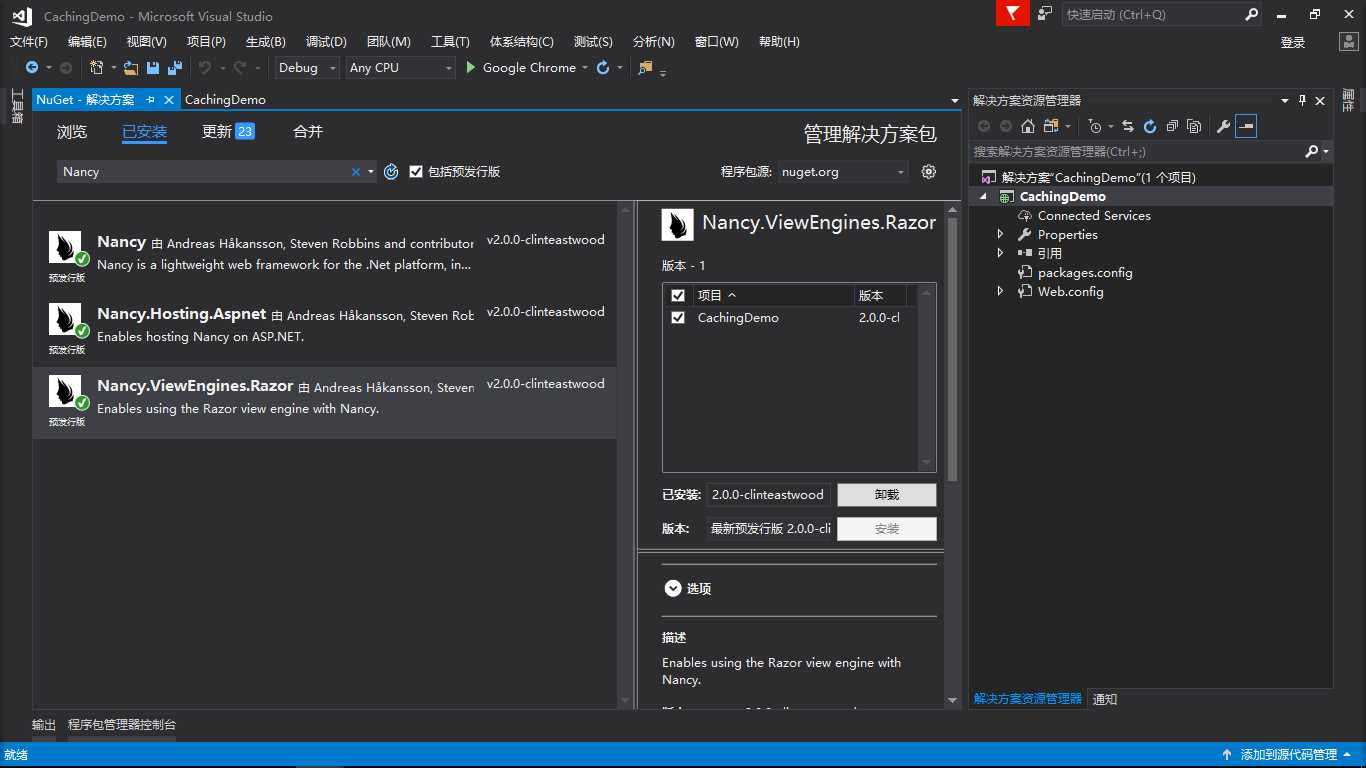
Task: Select the Nancy.Hosting.Aspnet package row
Action: pos(325,330)
